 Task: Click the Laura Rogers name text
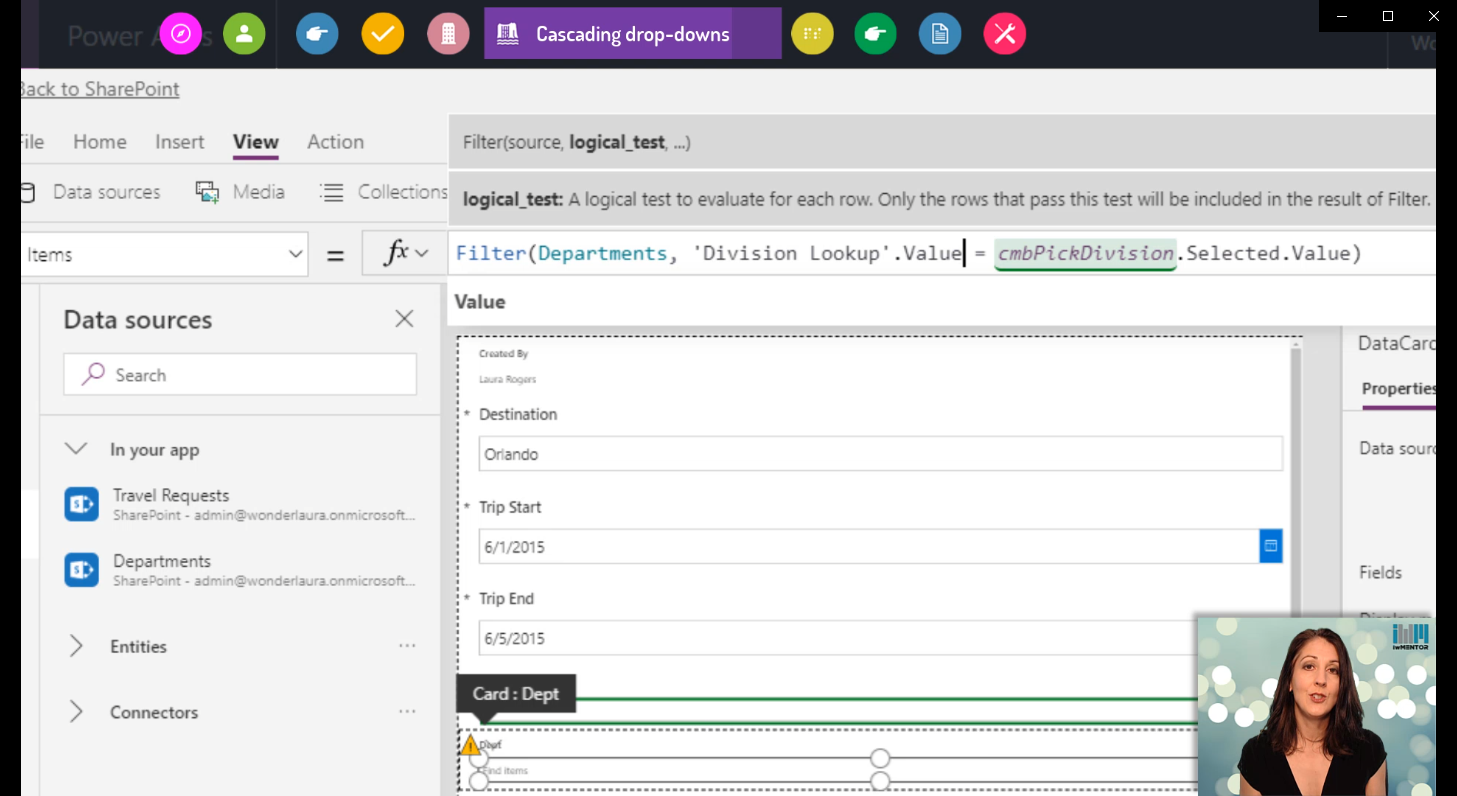tap(507, 379)
